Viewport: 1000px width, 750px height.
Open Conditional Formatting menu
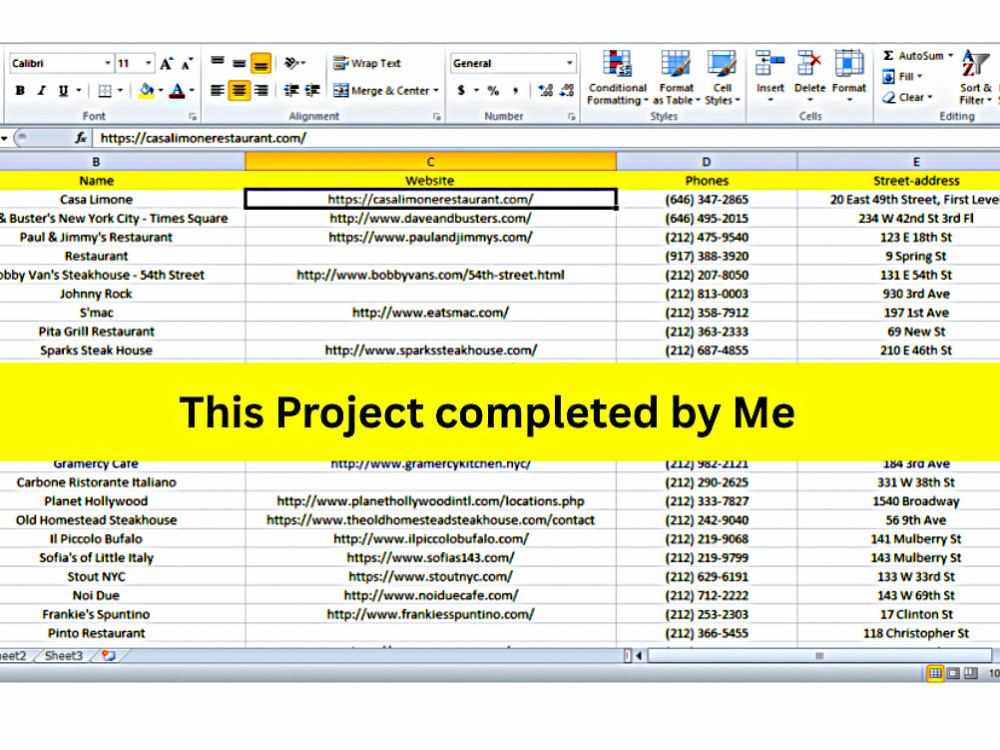click(x=617, y=77)
